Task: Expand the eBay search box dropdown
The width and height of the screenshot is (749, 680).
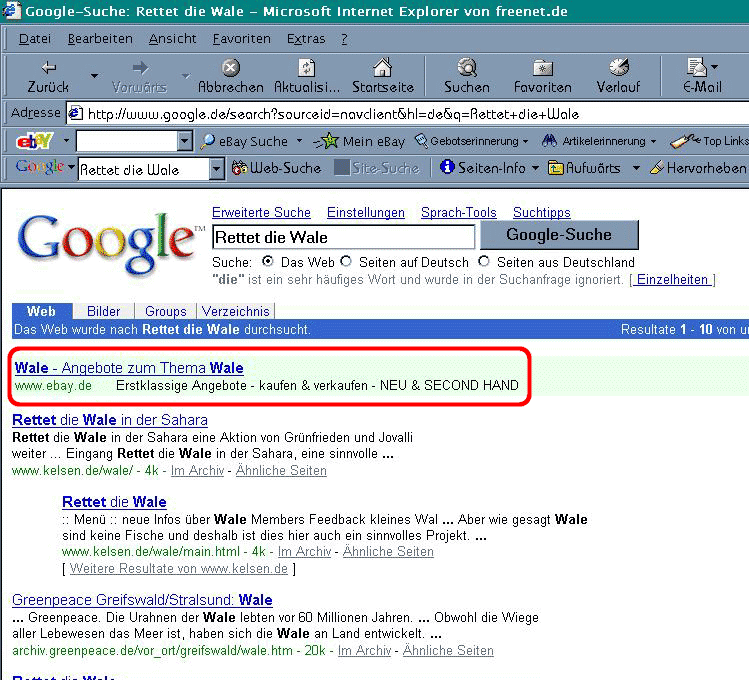Action: tap(184, 141)
